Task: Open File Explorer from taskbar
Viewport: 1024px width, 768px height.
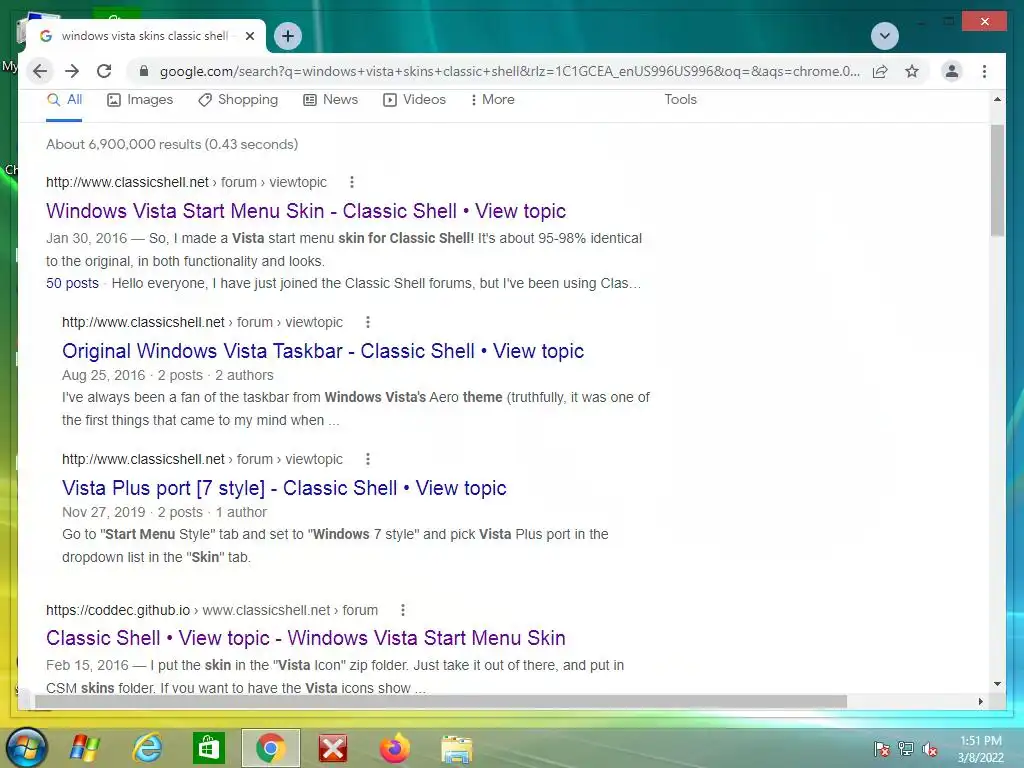Action: coord(456,748)
